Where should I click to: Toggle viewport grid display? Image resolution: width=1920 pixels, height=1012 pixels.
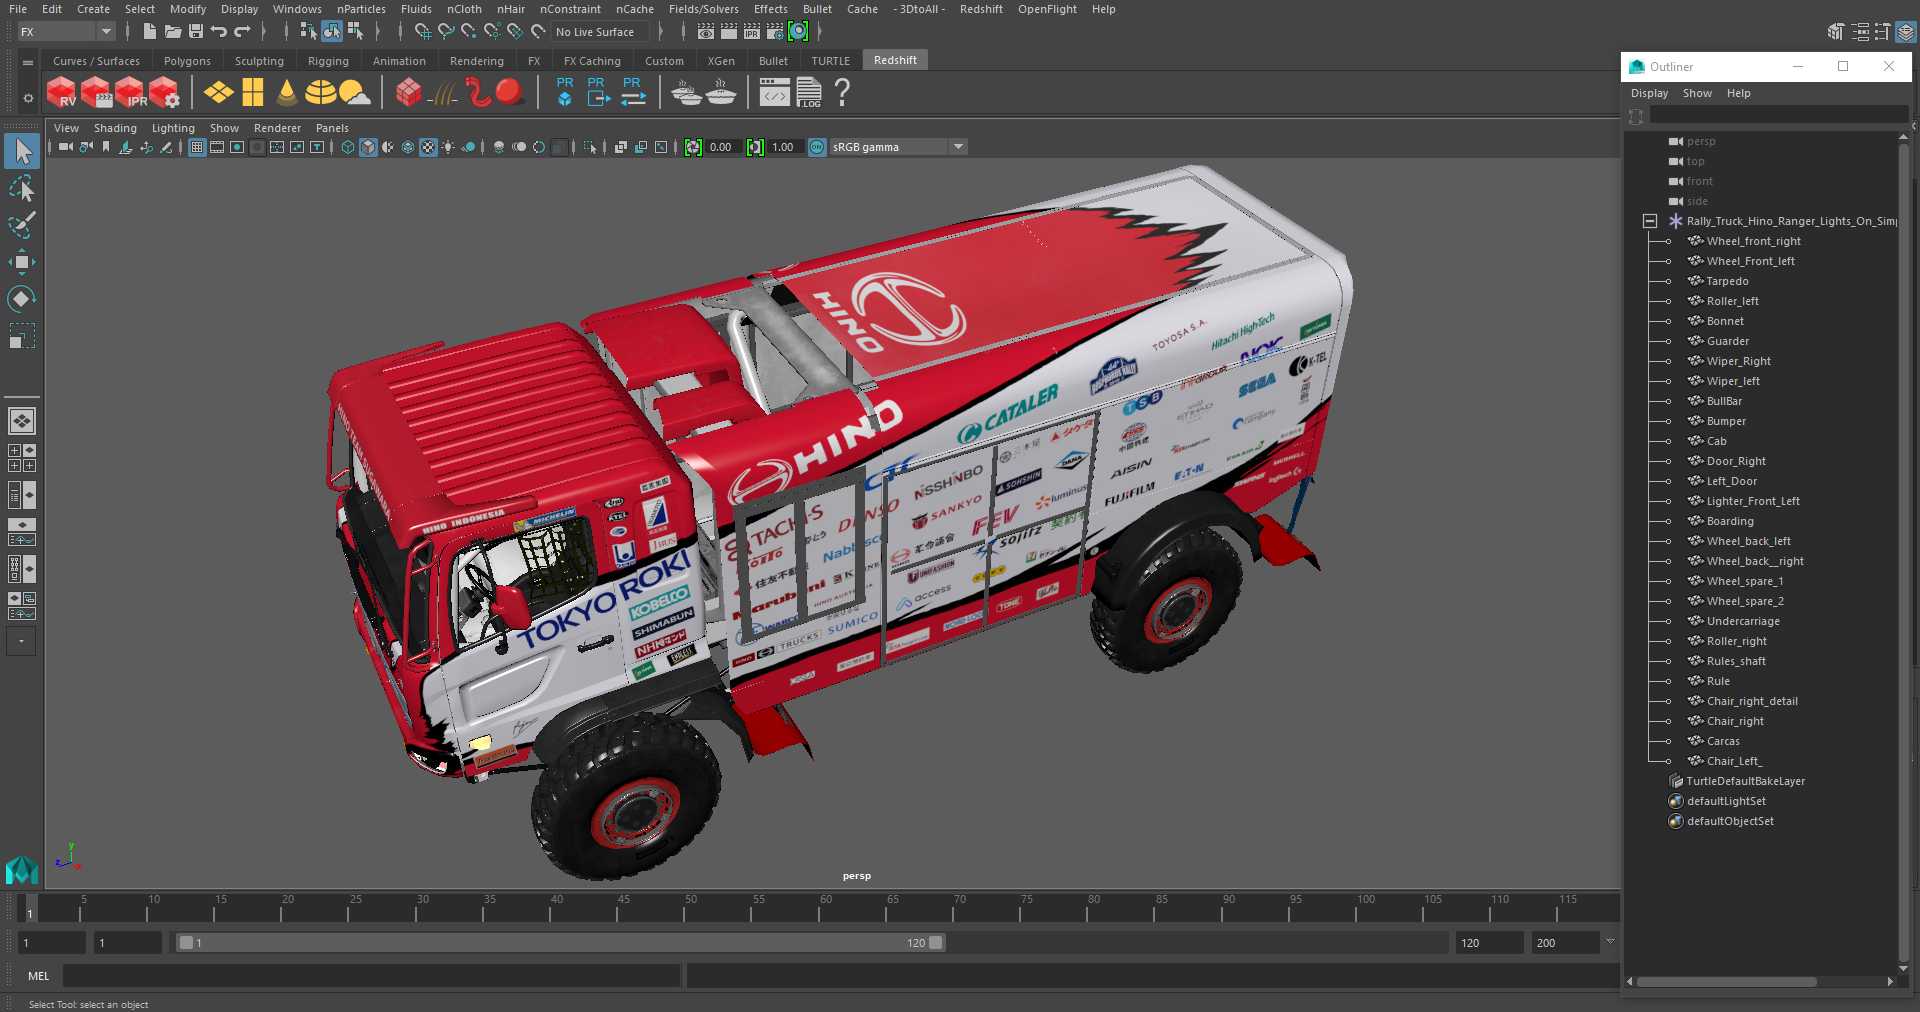[197, 147]
